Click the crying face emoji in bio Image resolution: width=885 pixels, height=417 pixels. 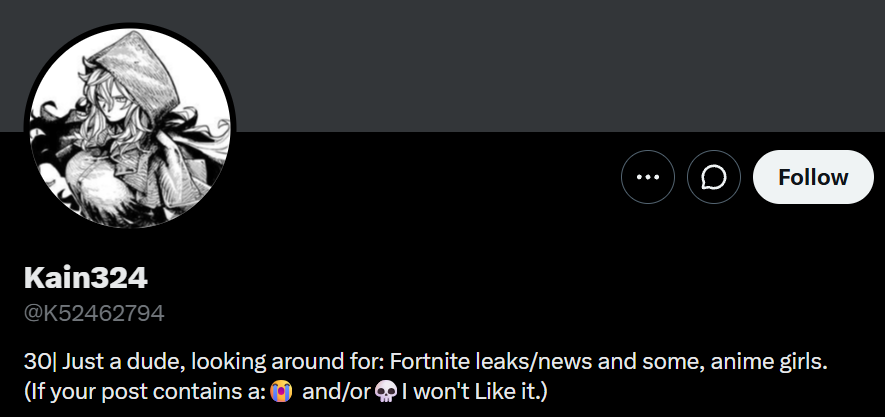pyautogui.click(x=281, y=391)
